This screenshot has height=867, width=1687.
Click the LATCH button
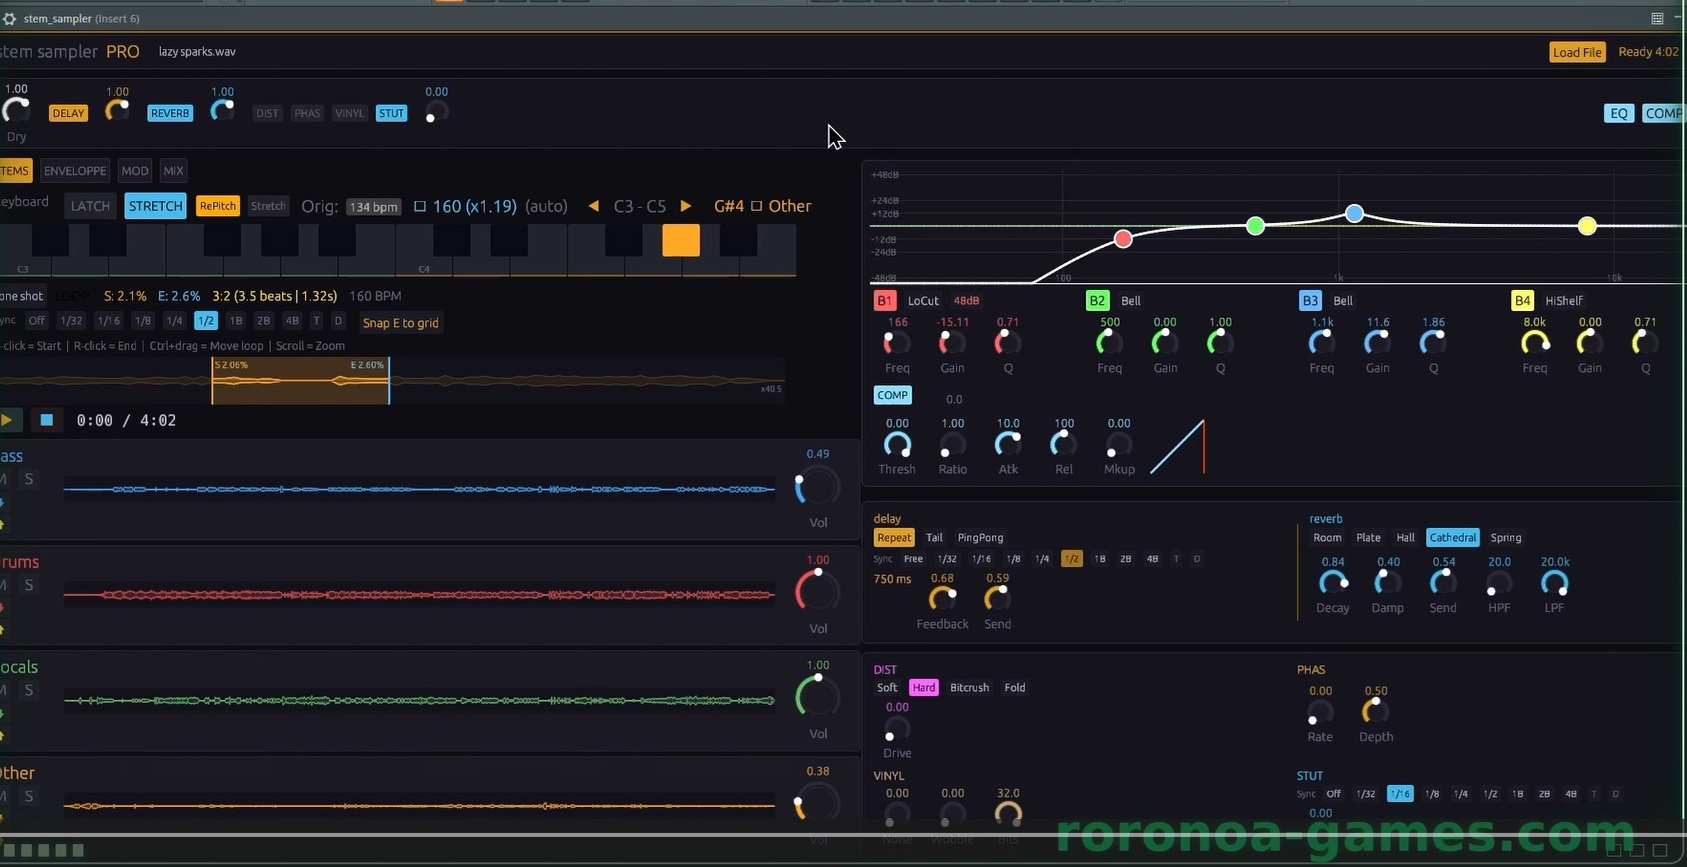tap(90, 206)
